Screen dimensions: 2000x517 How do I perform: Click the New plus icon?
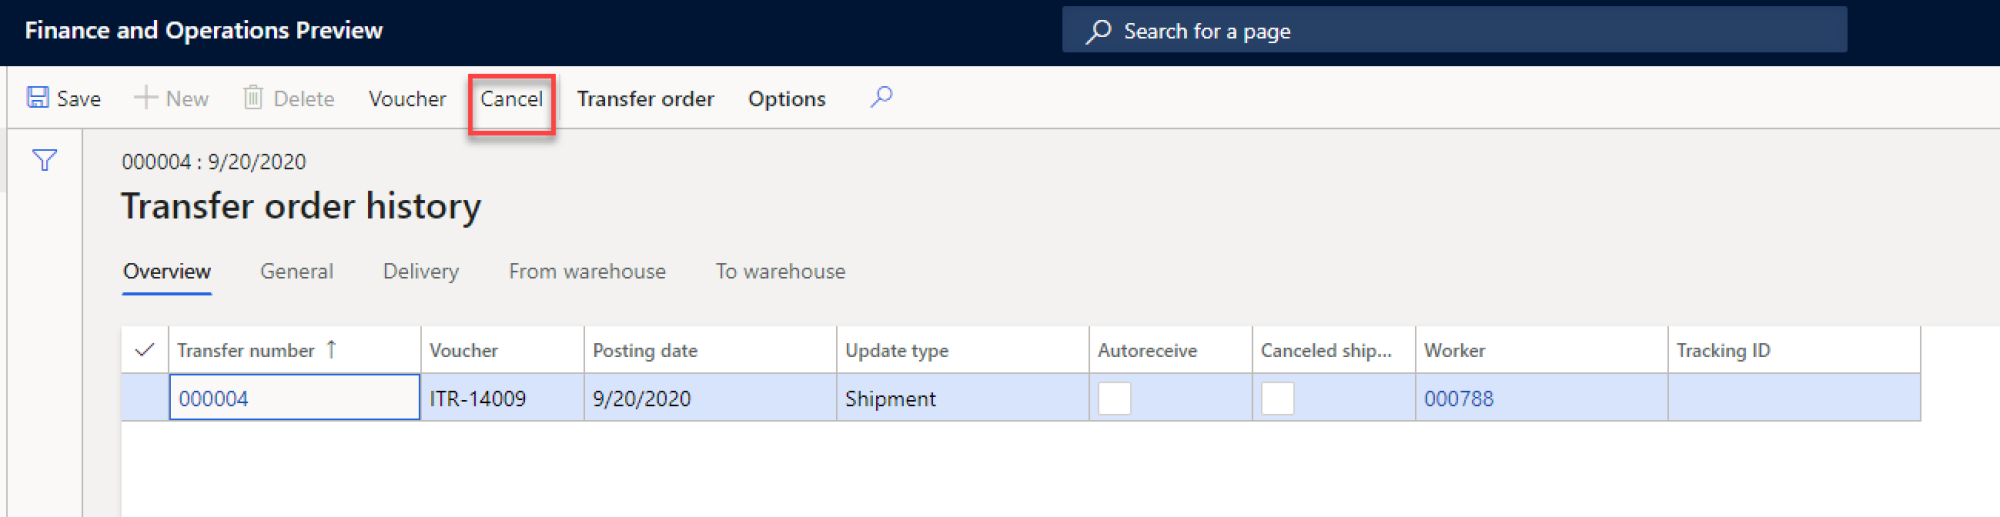[146, 97]
